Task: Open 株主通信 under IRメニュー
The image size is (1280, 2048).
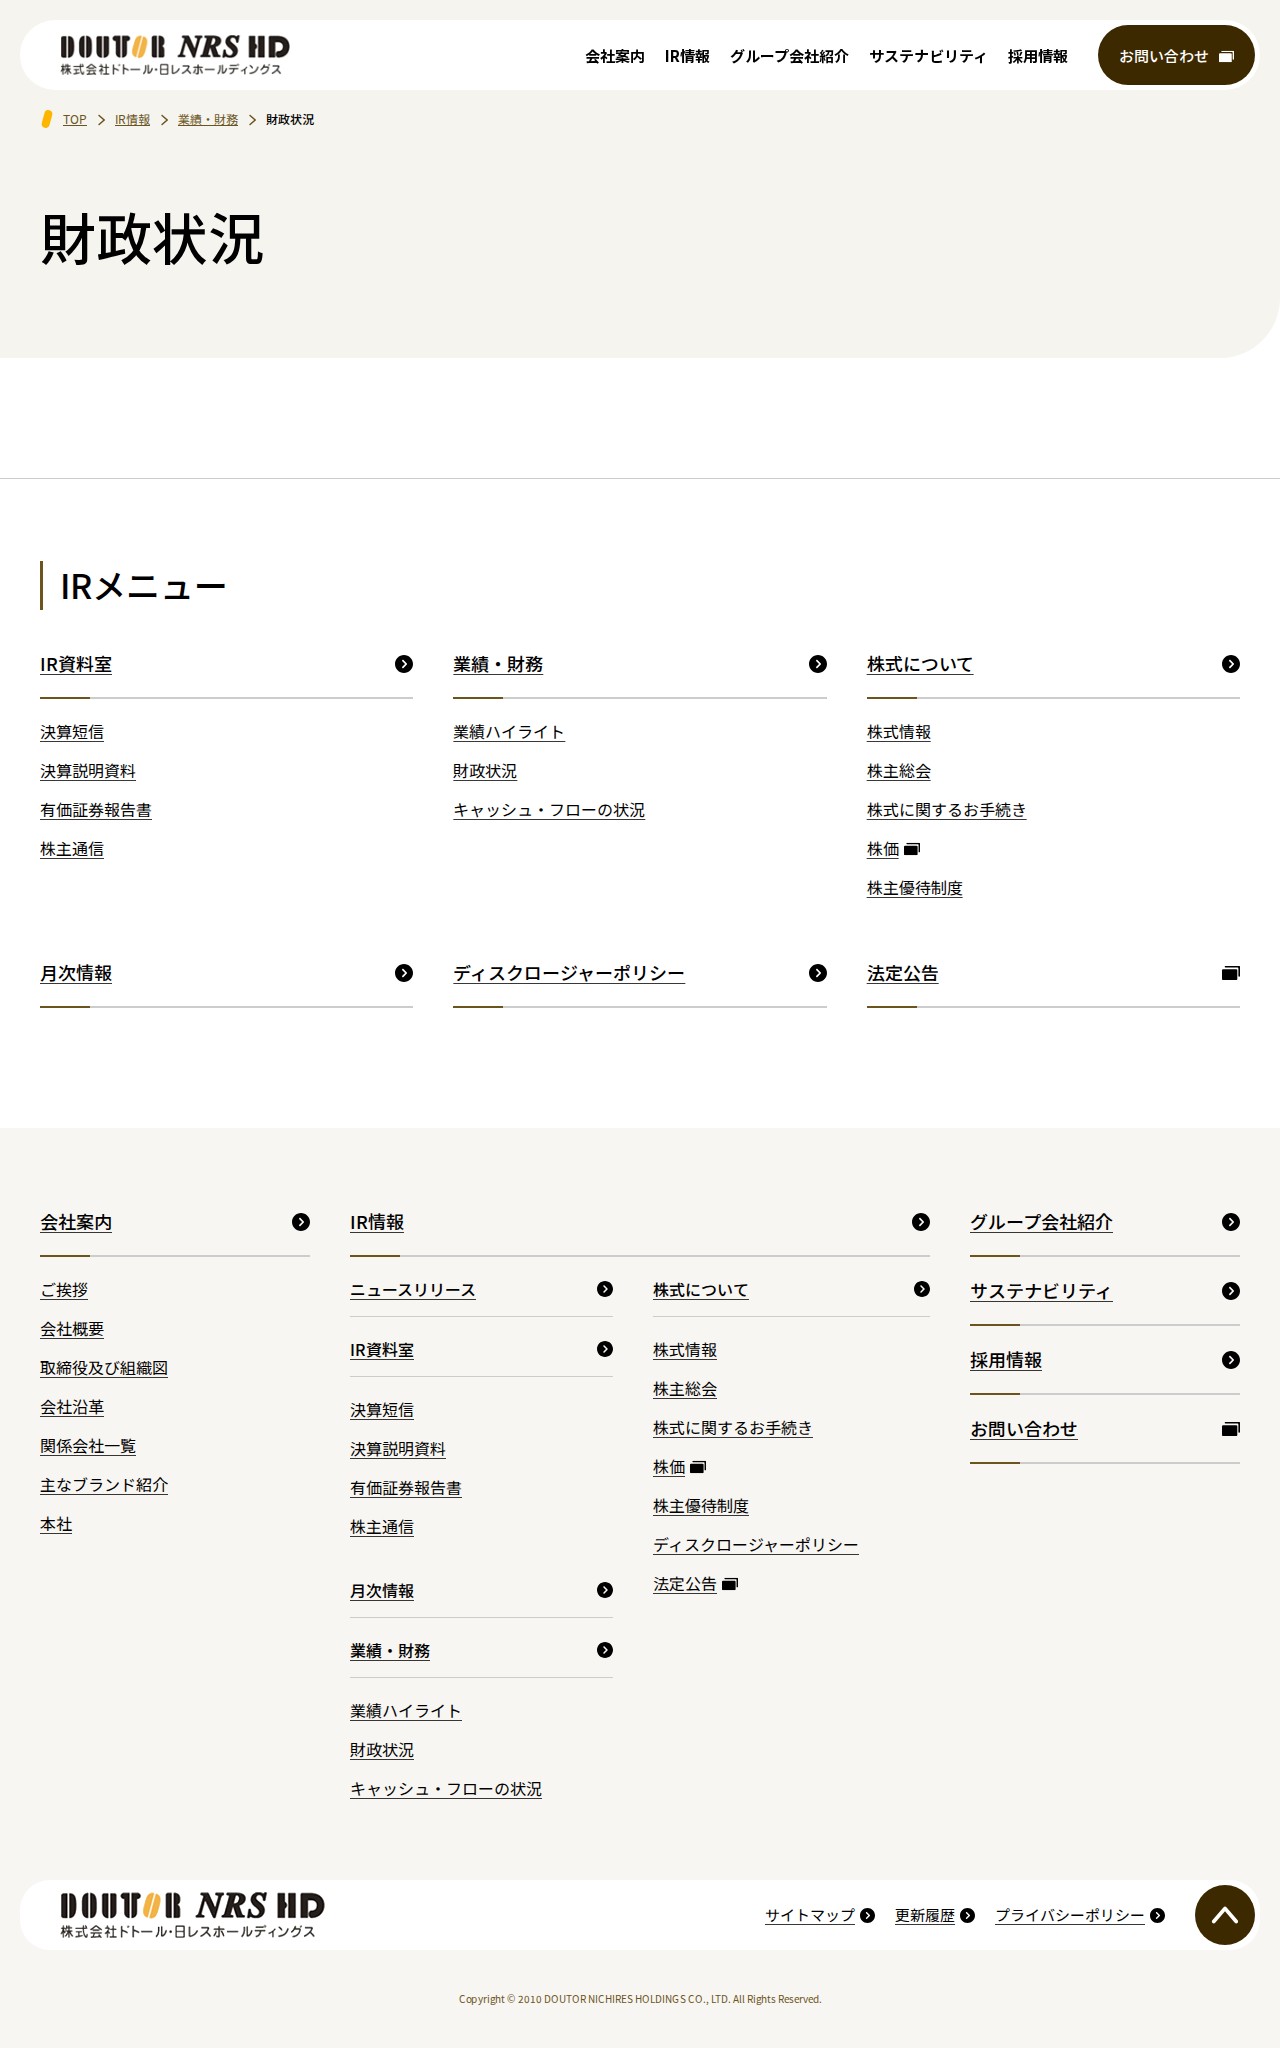Action: (x=72, y=849)
